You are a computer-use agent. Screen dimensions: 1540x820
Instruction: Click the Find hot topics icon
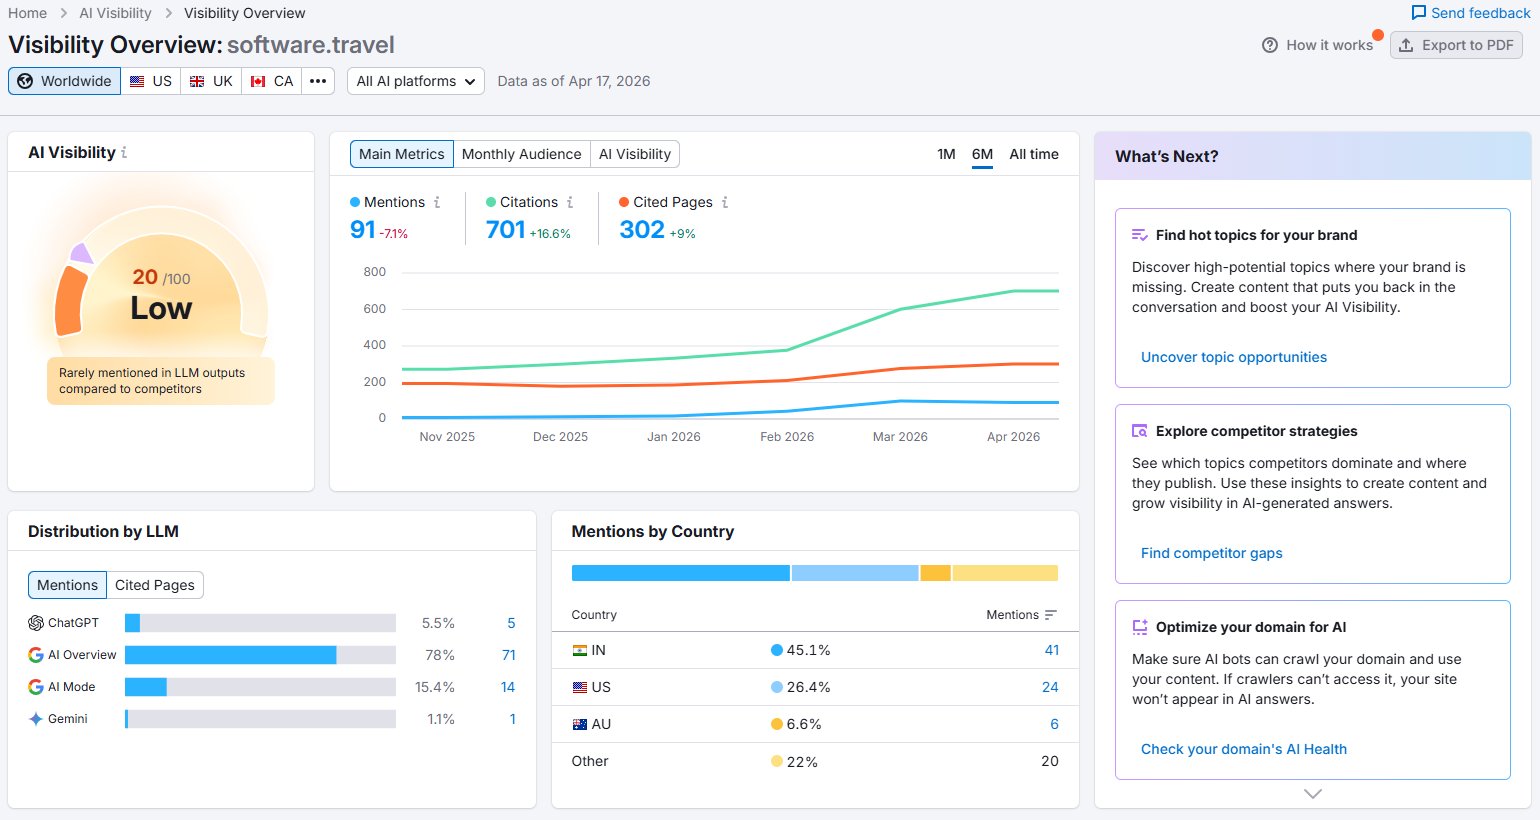pos(1140,235)
